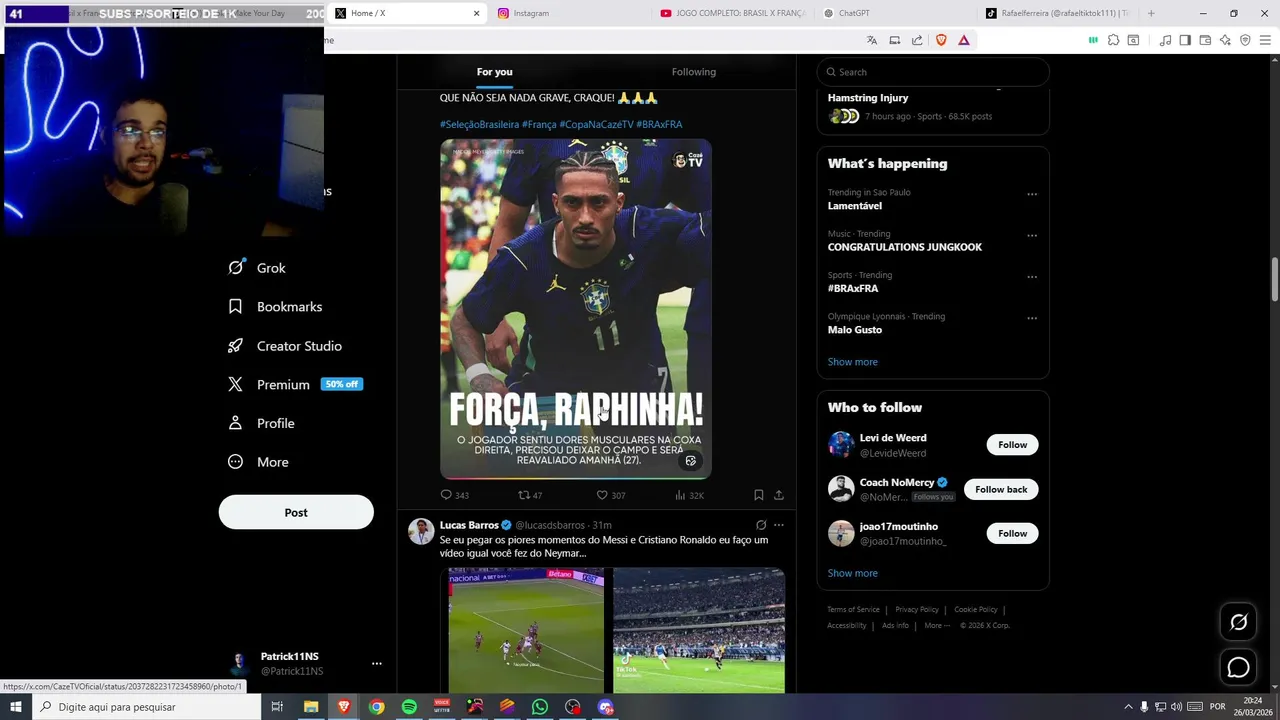Open the floating Messages chat button

[x=1238, y=667]
